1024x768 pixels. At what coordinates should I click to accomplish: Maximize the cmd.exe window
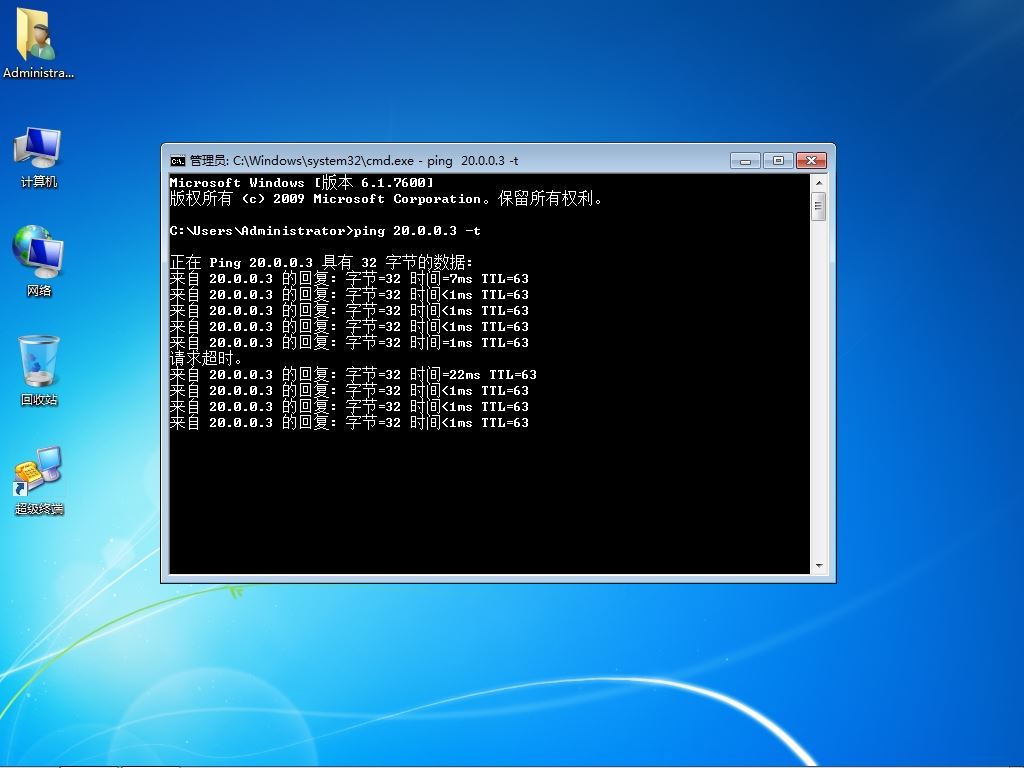click(x=778, y=160)
